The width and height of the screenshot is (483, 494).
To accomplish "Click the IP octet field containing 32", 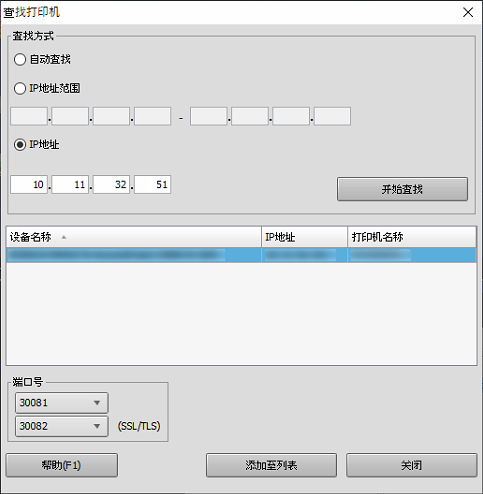I will 111,184.
